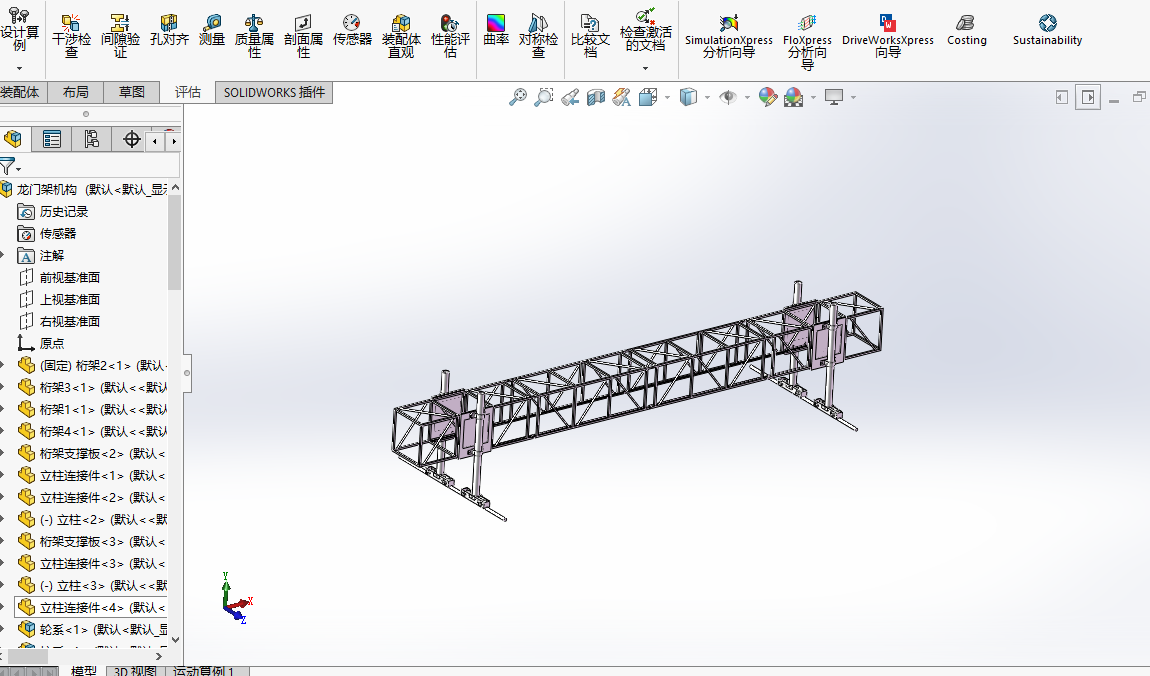Run the 干涉检查 interference detection tool
This screenshot has height=676, width=1150.
point(71,35)
